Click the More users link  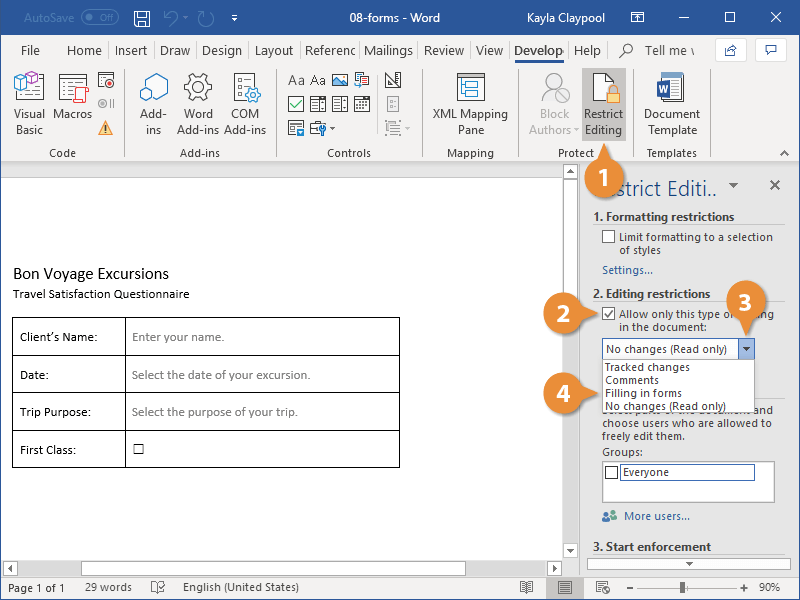(657, 516)
